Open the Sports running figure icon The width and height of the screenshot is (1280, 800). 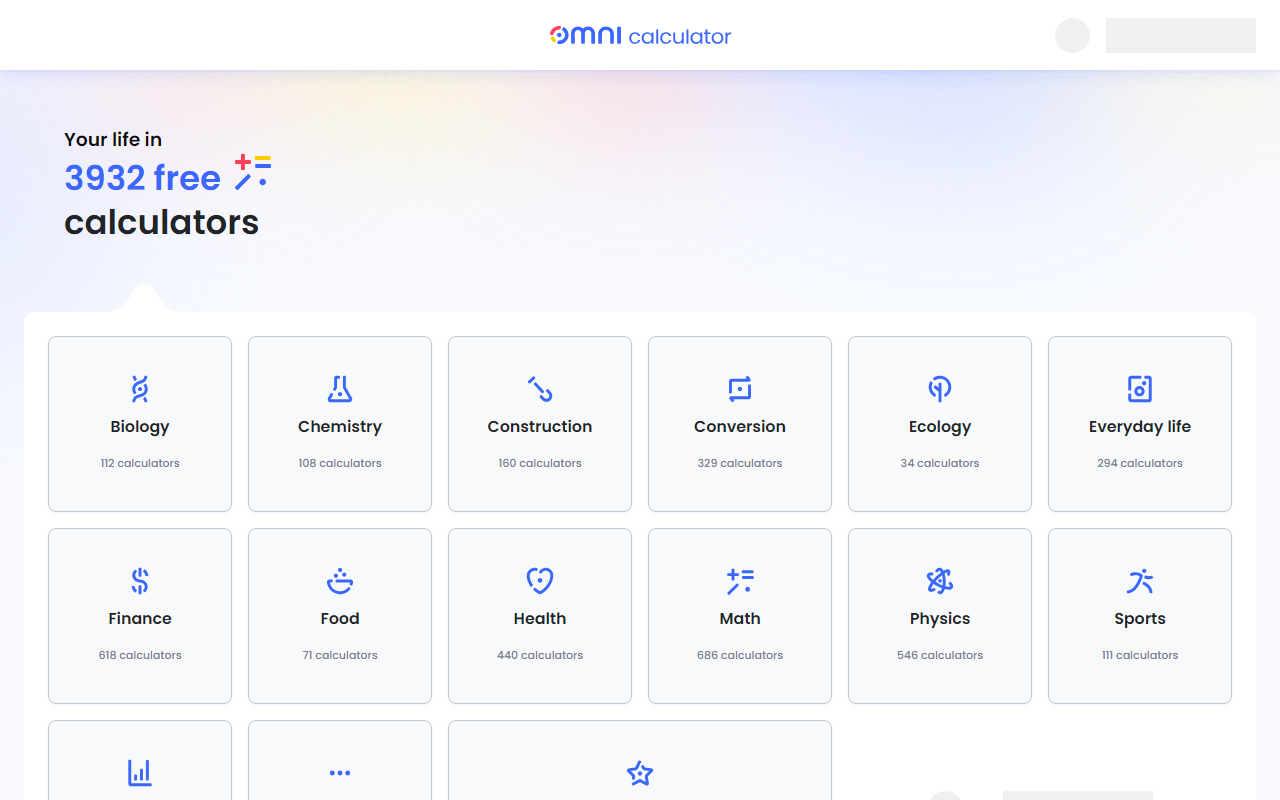pyautogui.click(x=1140, y=580)
